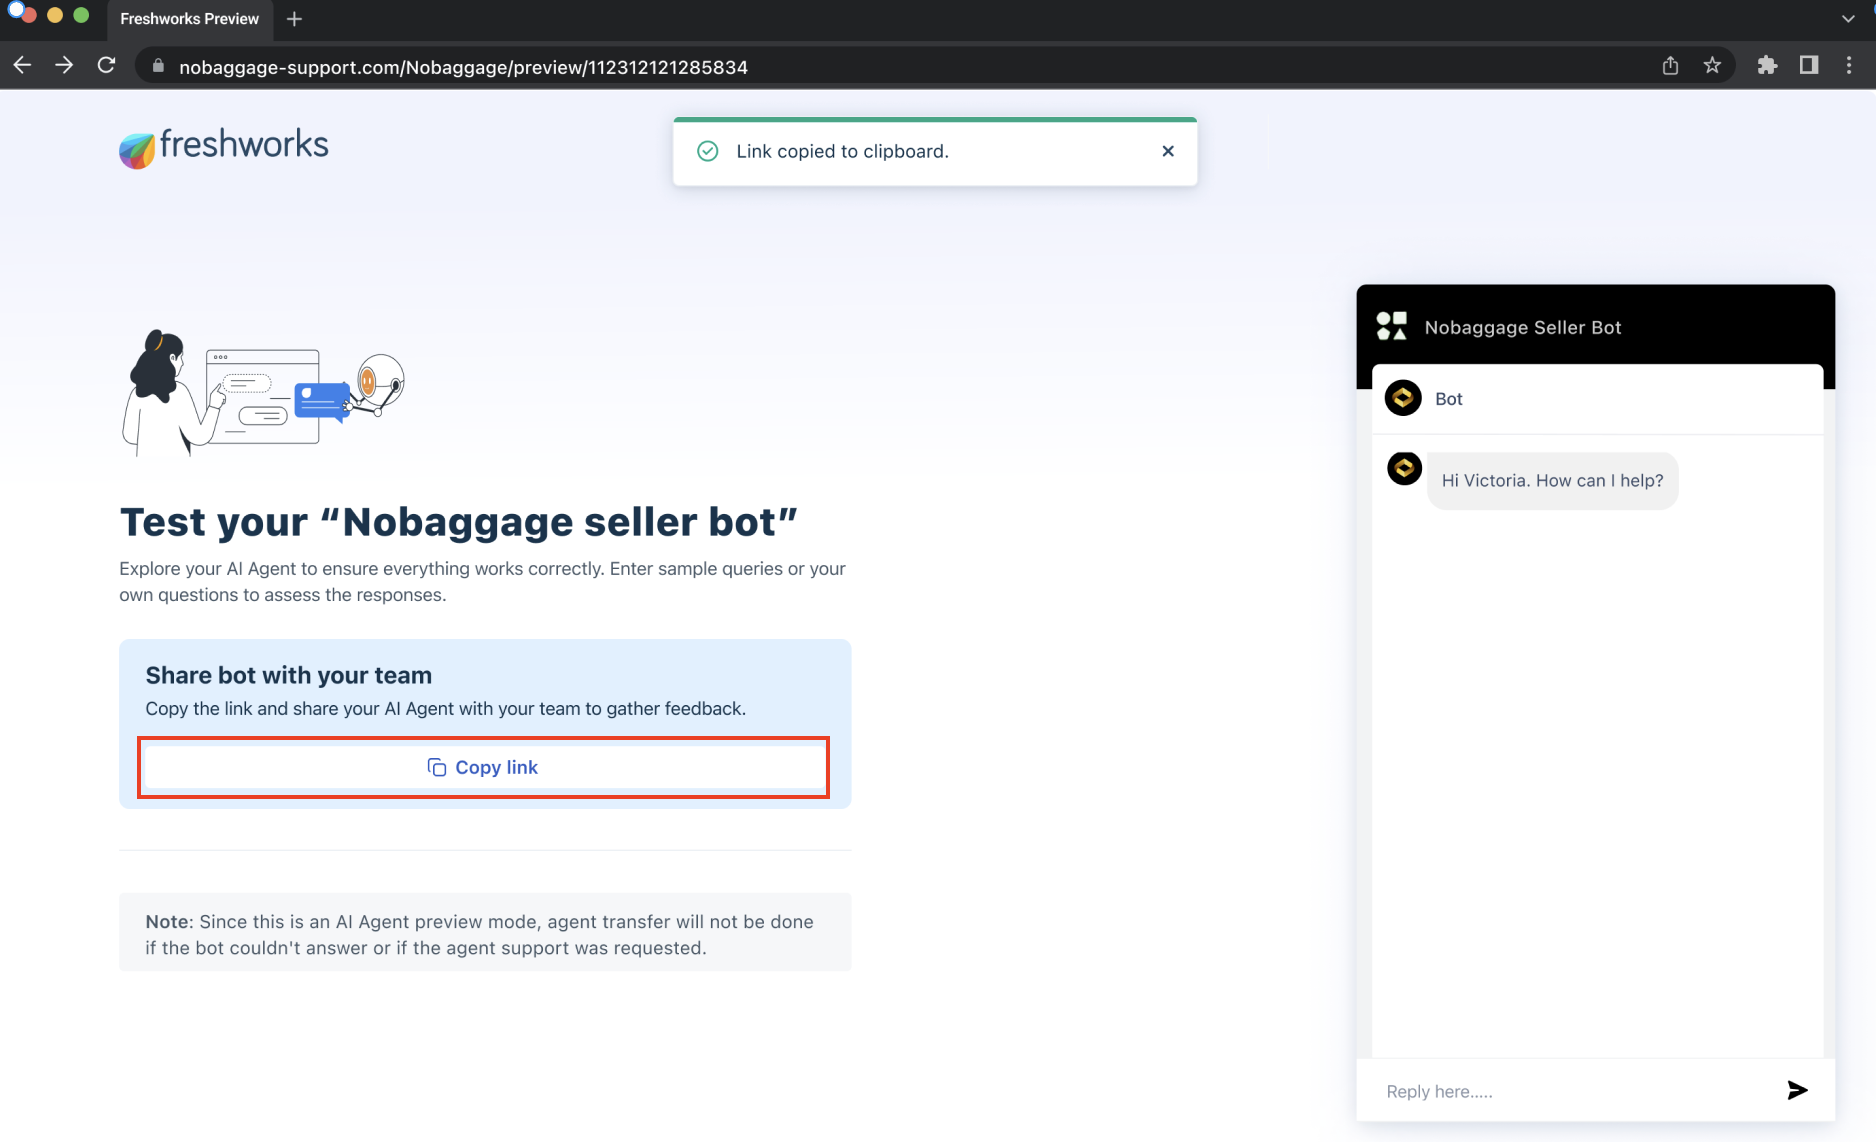The height and width of the screenshot is (1142, 1876).
Task: Click the address bar URL
Action: tap(463, 67)
